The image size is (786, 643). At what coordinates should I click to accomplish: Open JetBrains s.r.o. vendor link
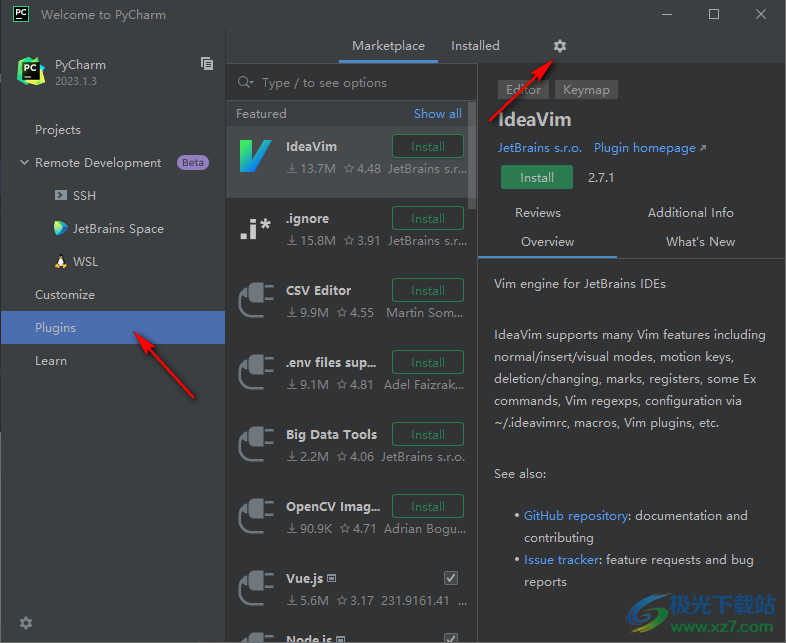pyautogui.click(x=539, y=148)
